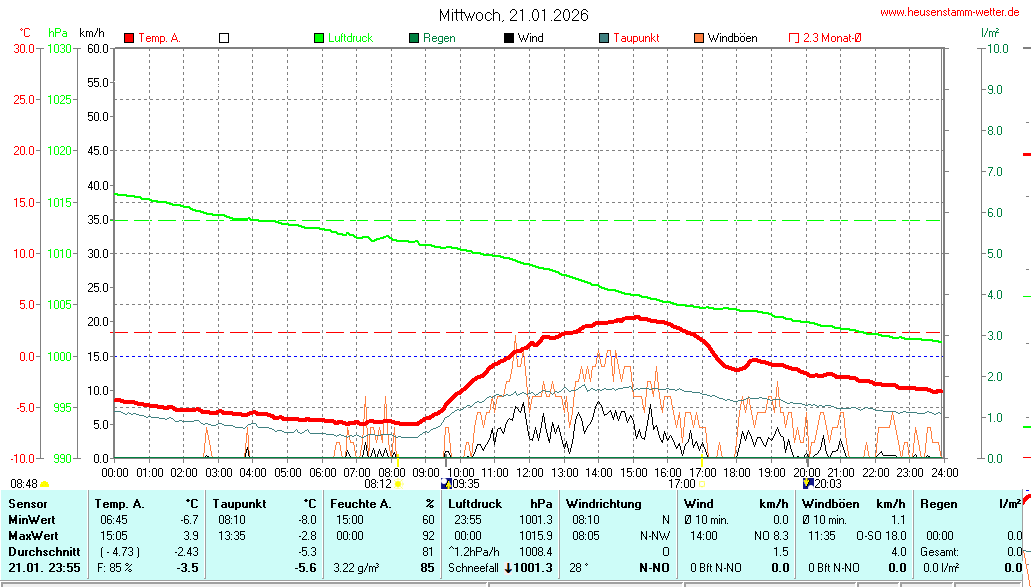Screen dimensions: 1034x587
Task: Click the red Temp. A. legend square
Action: point(129,38)
